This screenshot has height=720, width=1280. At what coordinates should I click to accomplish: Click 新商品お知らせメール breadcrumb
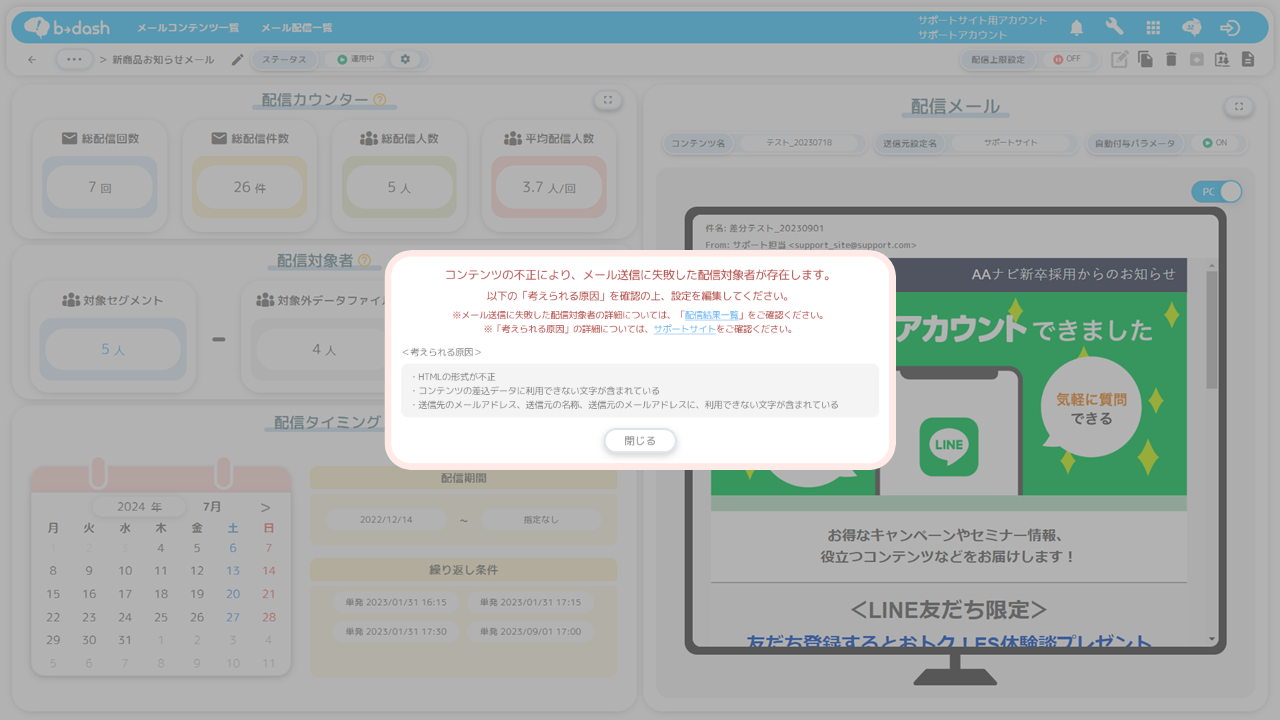tap(163, 60)
